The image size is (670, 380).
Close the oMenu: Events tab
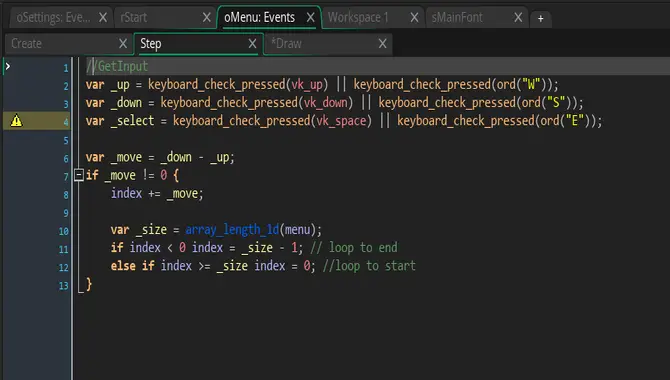(x=311, y=18)
